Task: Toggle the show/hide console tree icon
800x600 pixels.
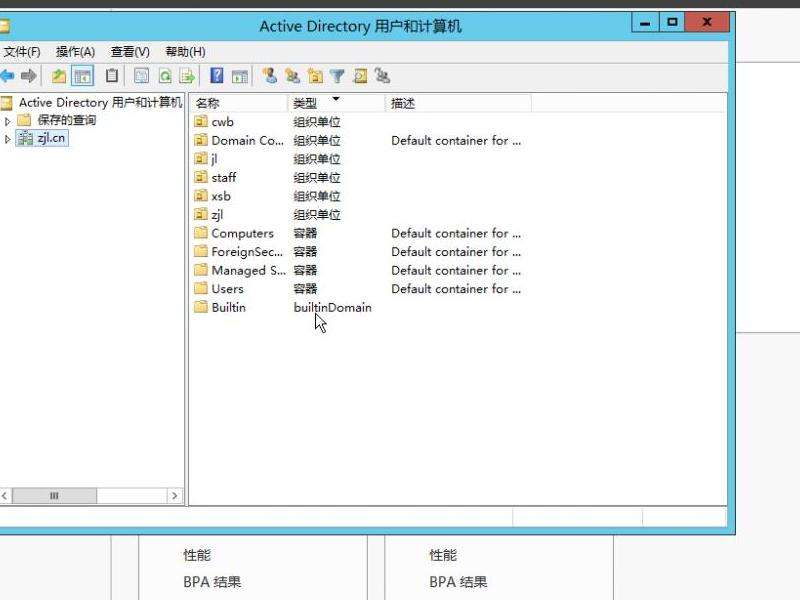Action: (x=83, y=77)
